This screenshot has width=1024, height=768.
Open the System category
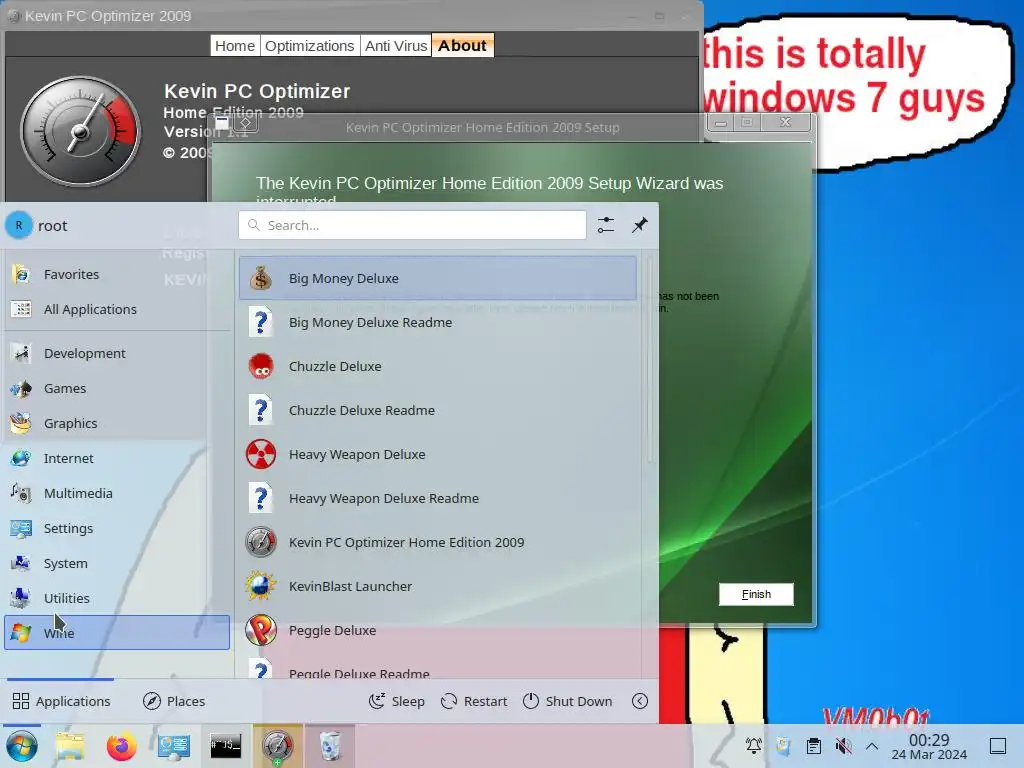tap(117, 563)
